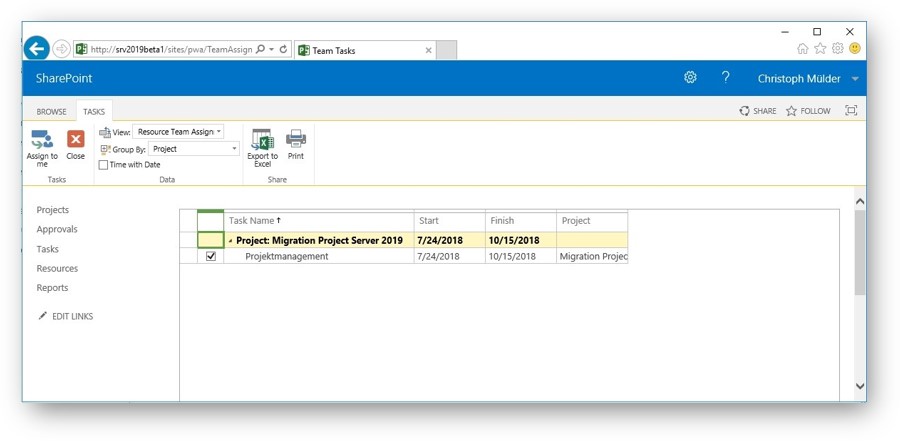The height and width of the screenshot is (441, 900).
Task: Open the browser tools gear icon
Action: pos(837,49)
